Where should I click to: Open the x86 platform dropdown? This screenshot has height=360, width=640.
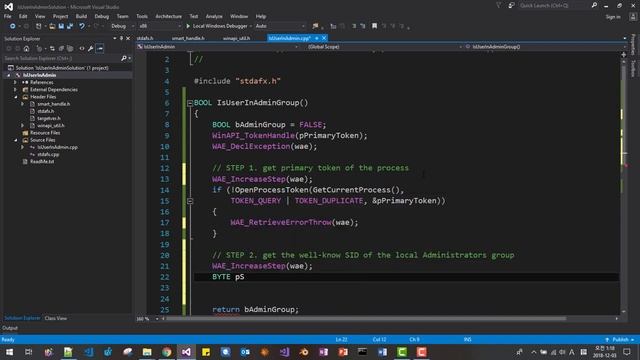(160, 26)
